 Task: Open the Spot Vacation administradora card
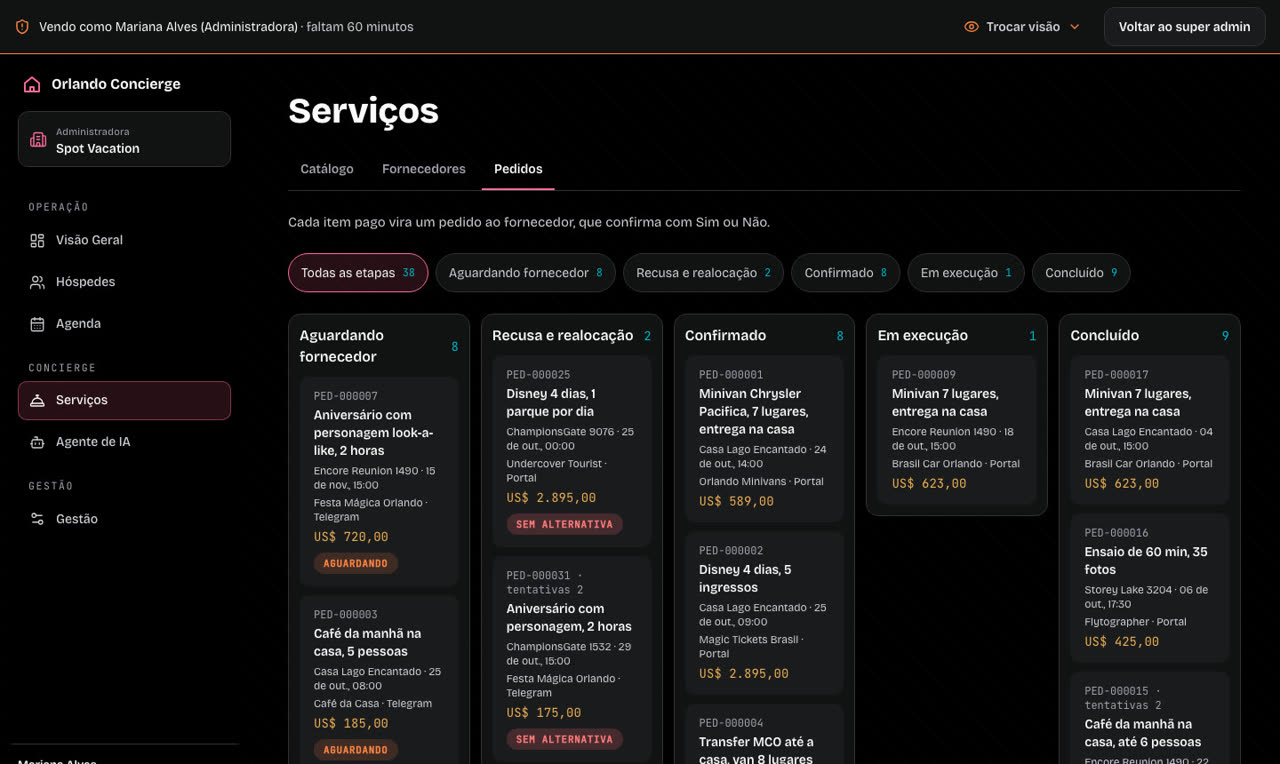(x=124, y=139)
